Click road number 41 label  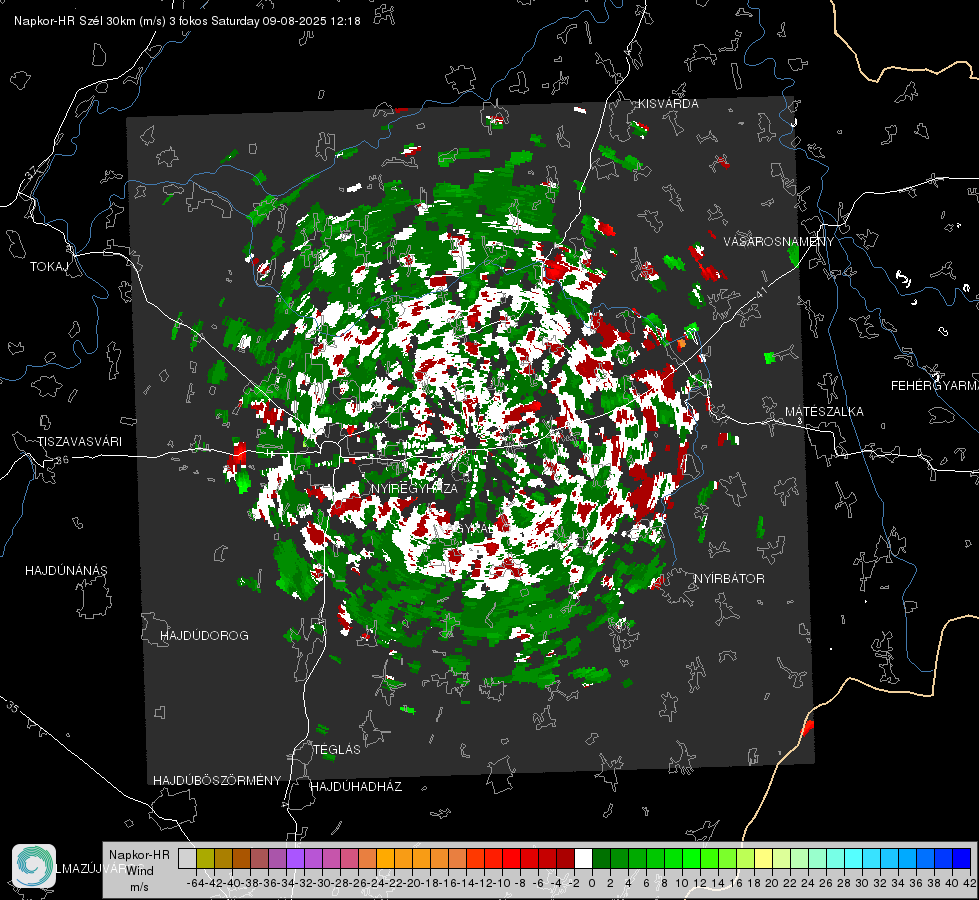click(761, 292)
